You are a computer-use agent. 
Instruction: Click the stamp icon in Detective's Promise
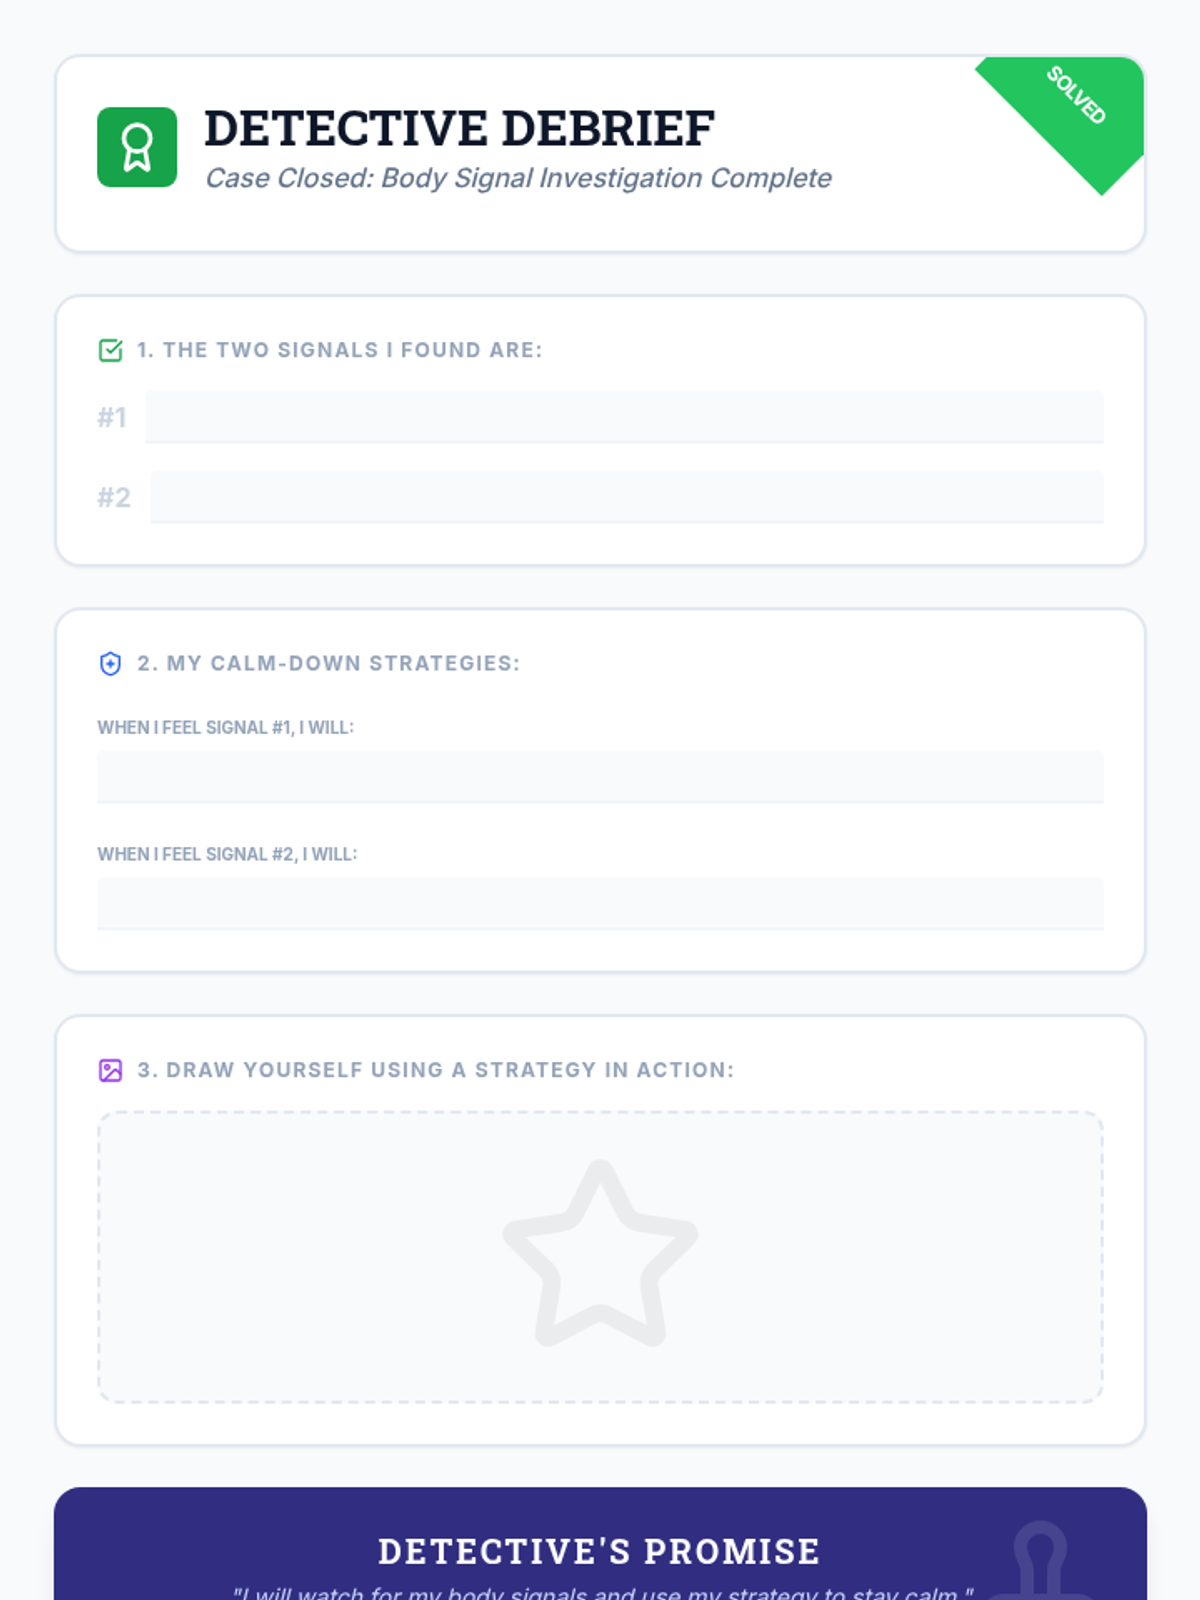1040,1562
